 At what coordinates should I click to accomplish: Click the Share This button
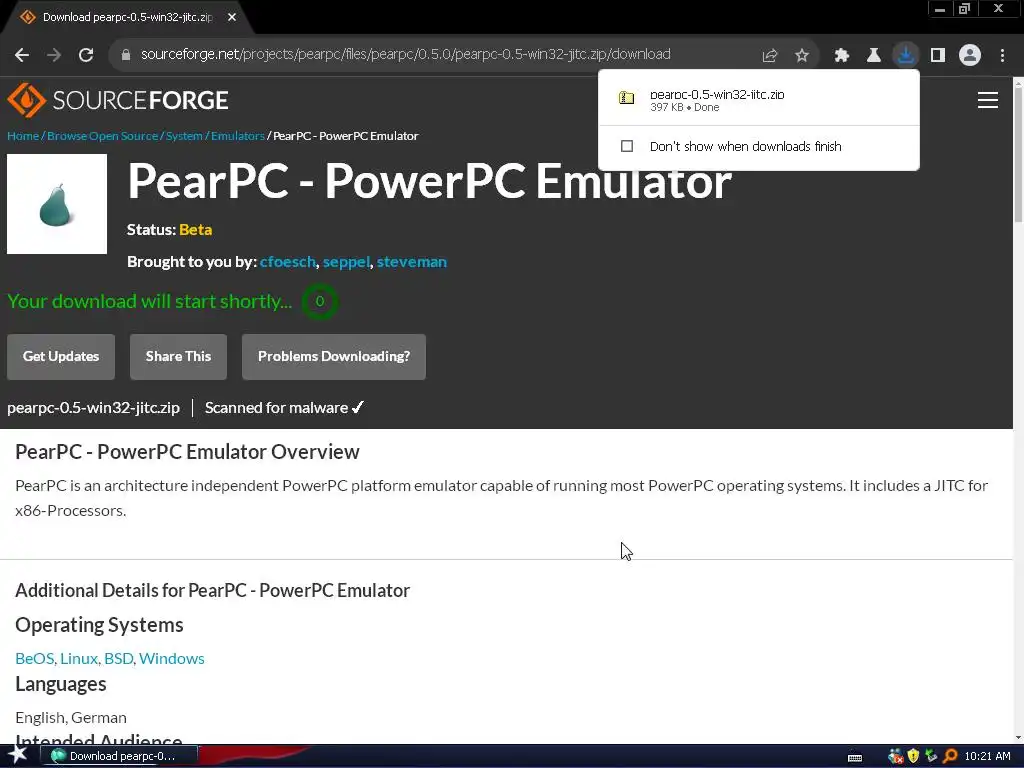pos(178,357)
